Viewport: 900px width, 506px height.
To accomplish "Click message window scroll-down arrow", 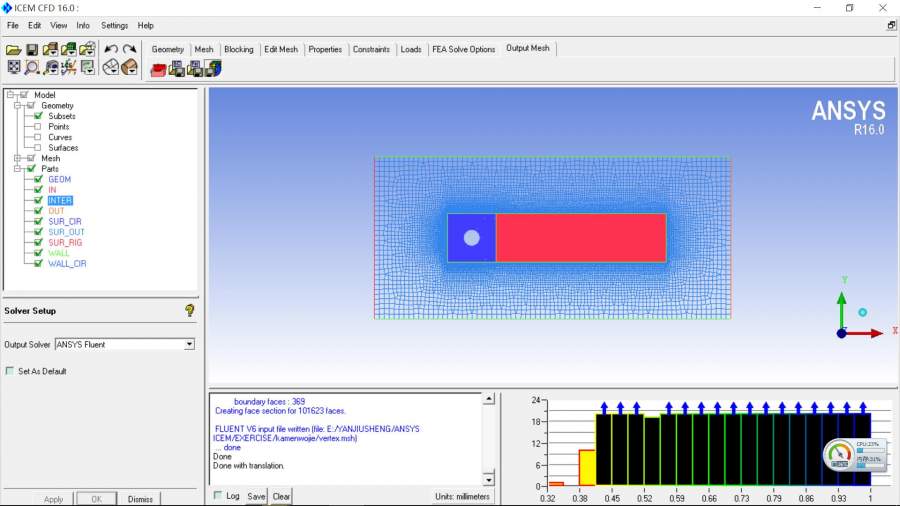I will (488, 479).
